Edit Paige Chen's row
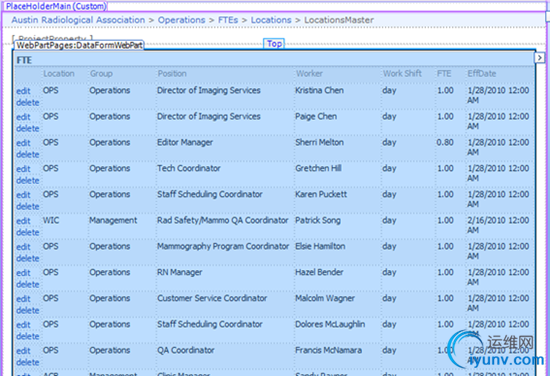 (x=23, y=117)
